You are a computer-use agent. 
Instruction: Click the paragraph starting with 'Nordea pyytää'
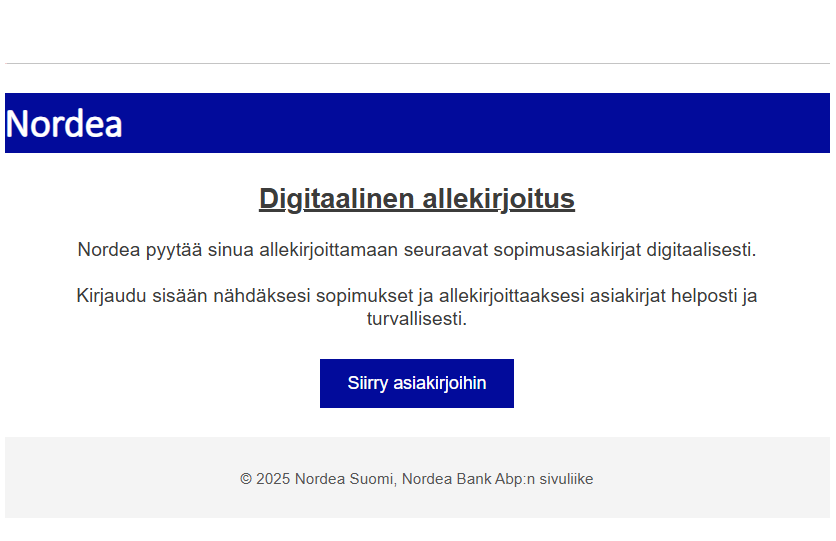point(417,250)
